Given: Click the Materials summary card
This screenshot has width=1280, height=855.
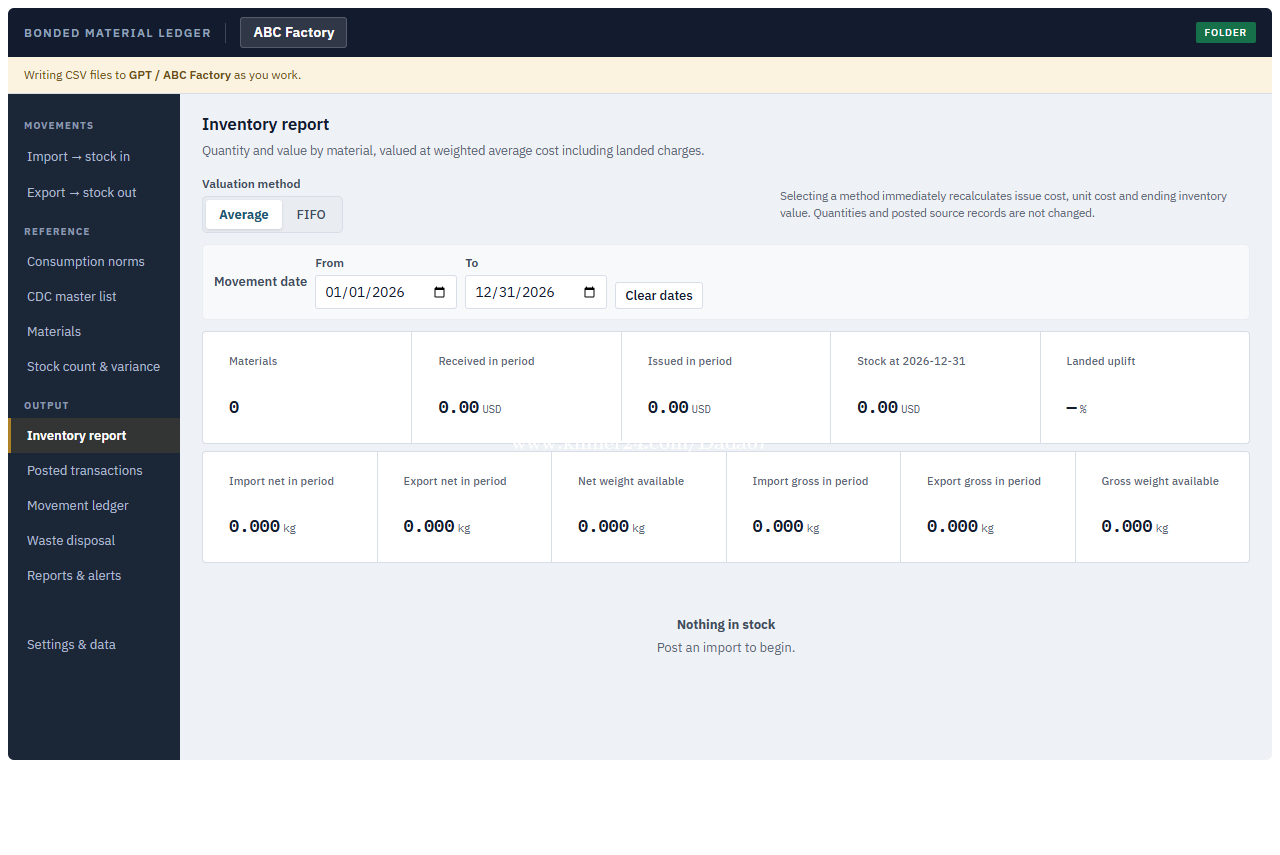Looking at the screenshot, I should tap(307, 387).
